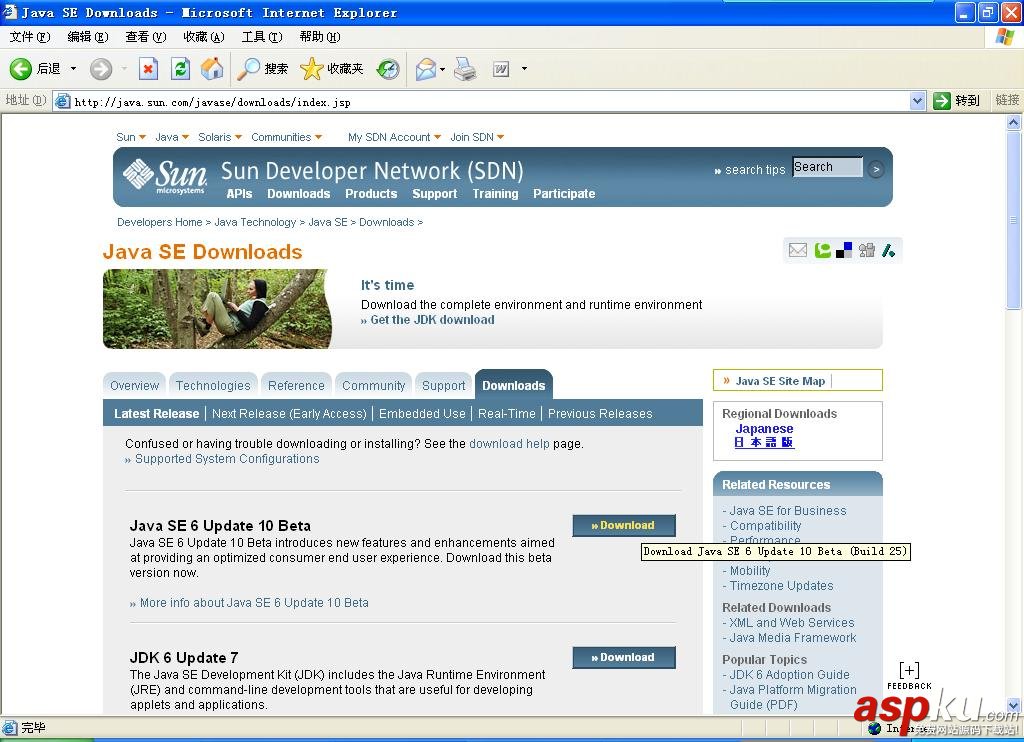The height and width of the screenshot is (742, 1024).
Task: Click the Training navigation item
Action: pyautogui.click(x=495, y=194)
